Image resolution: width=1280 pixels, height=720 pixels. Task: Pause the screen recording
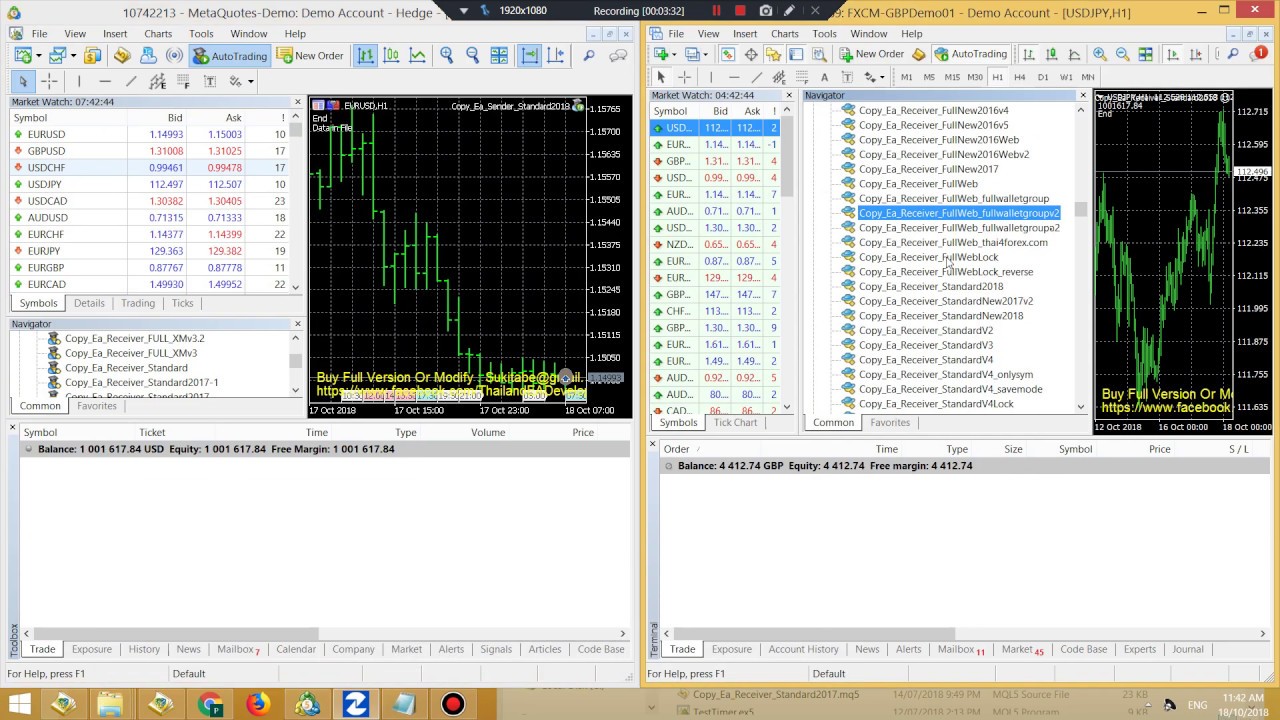[x=716, y=11]
